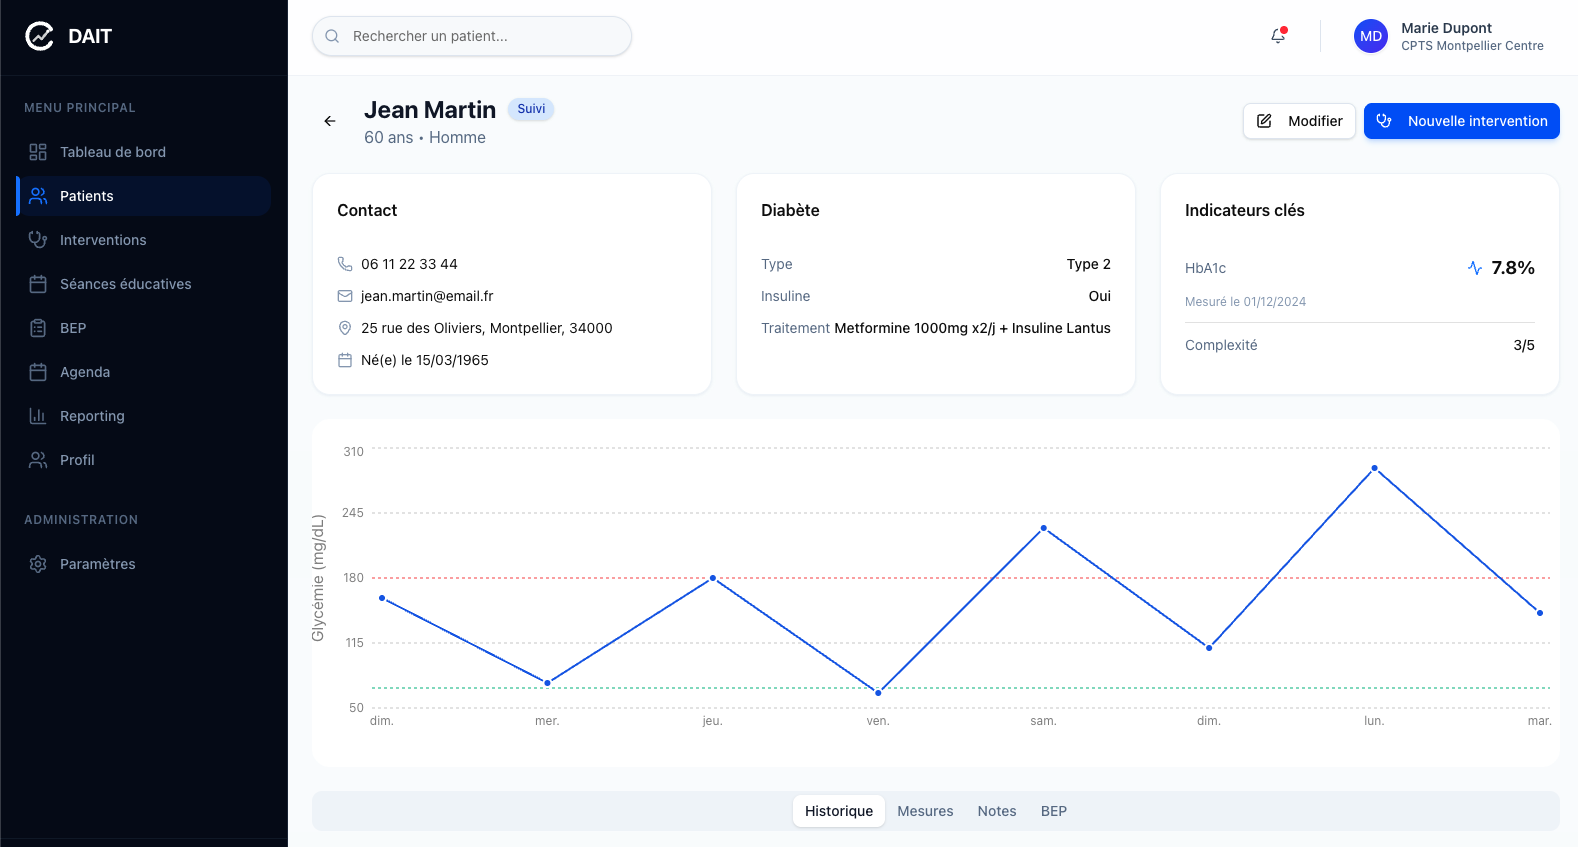The width and height of the screenshot is (1578, 847).
Task: Click the Modifier button
Action: (x=1299, y=121)
